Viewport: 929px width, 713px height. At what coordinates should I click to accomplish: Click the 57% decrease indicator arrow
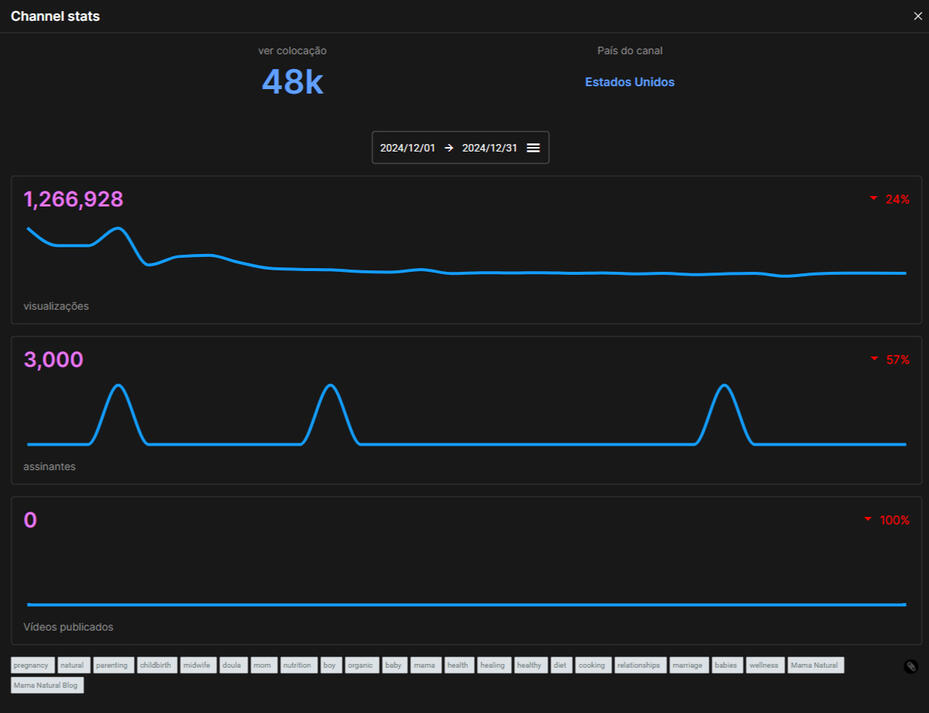point(874,359)
